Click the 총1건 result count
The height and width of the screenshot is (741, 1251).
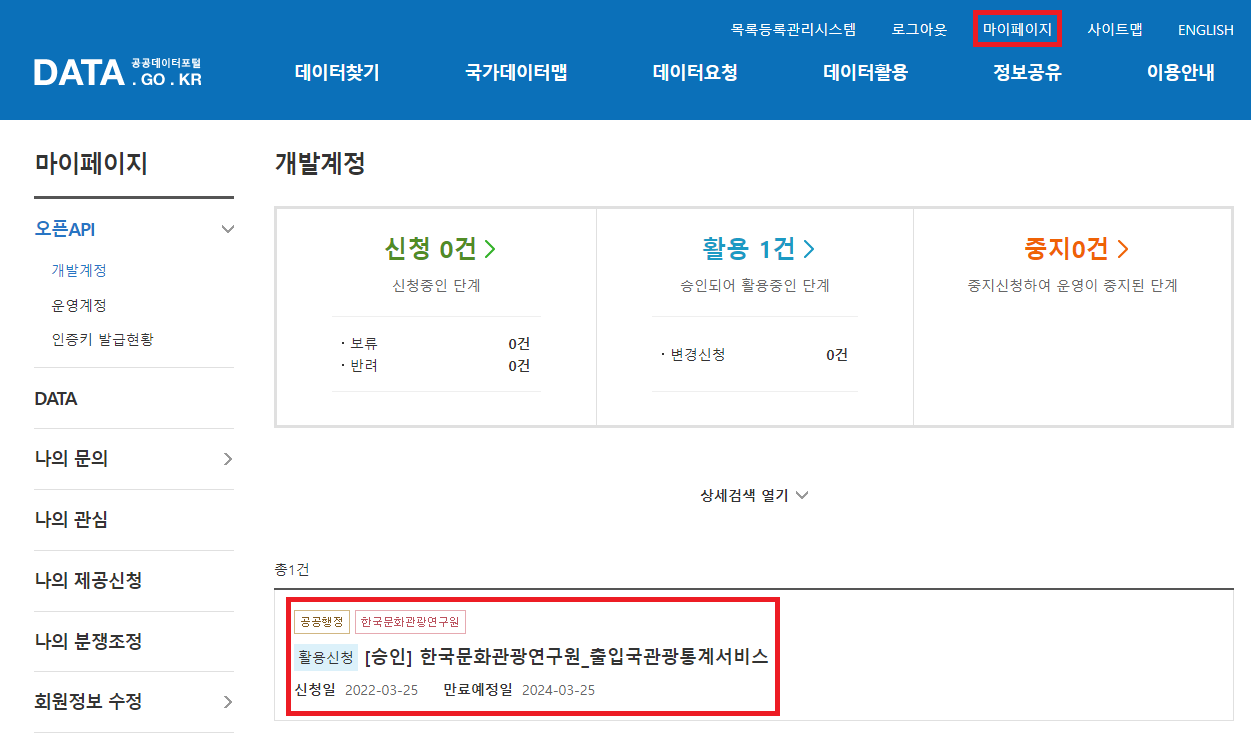pos(292,569)
